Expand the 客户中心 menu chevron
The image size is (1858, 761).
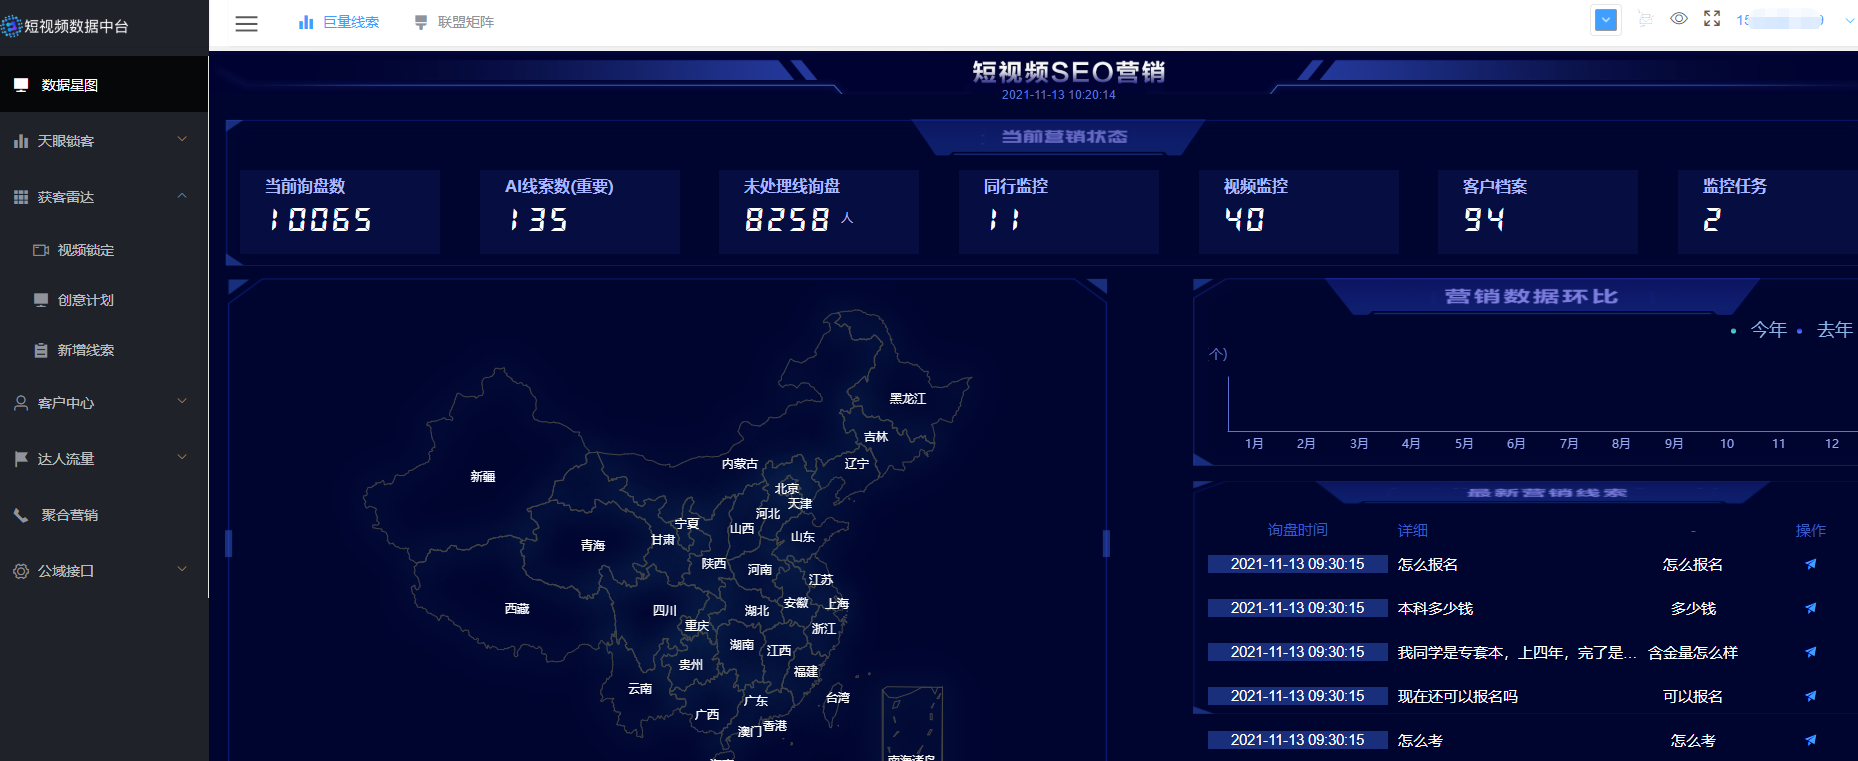[182, 401]
